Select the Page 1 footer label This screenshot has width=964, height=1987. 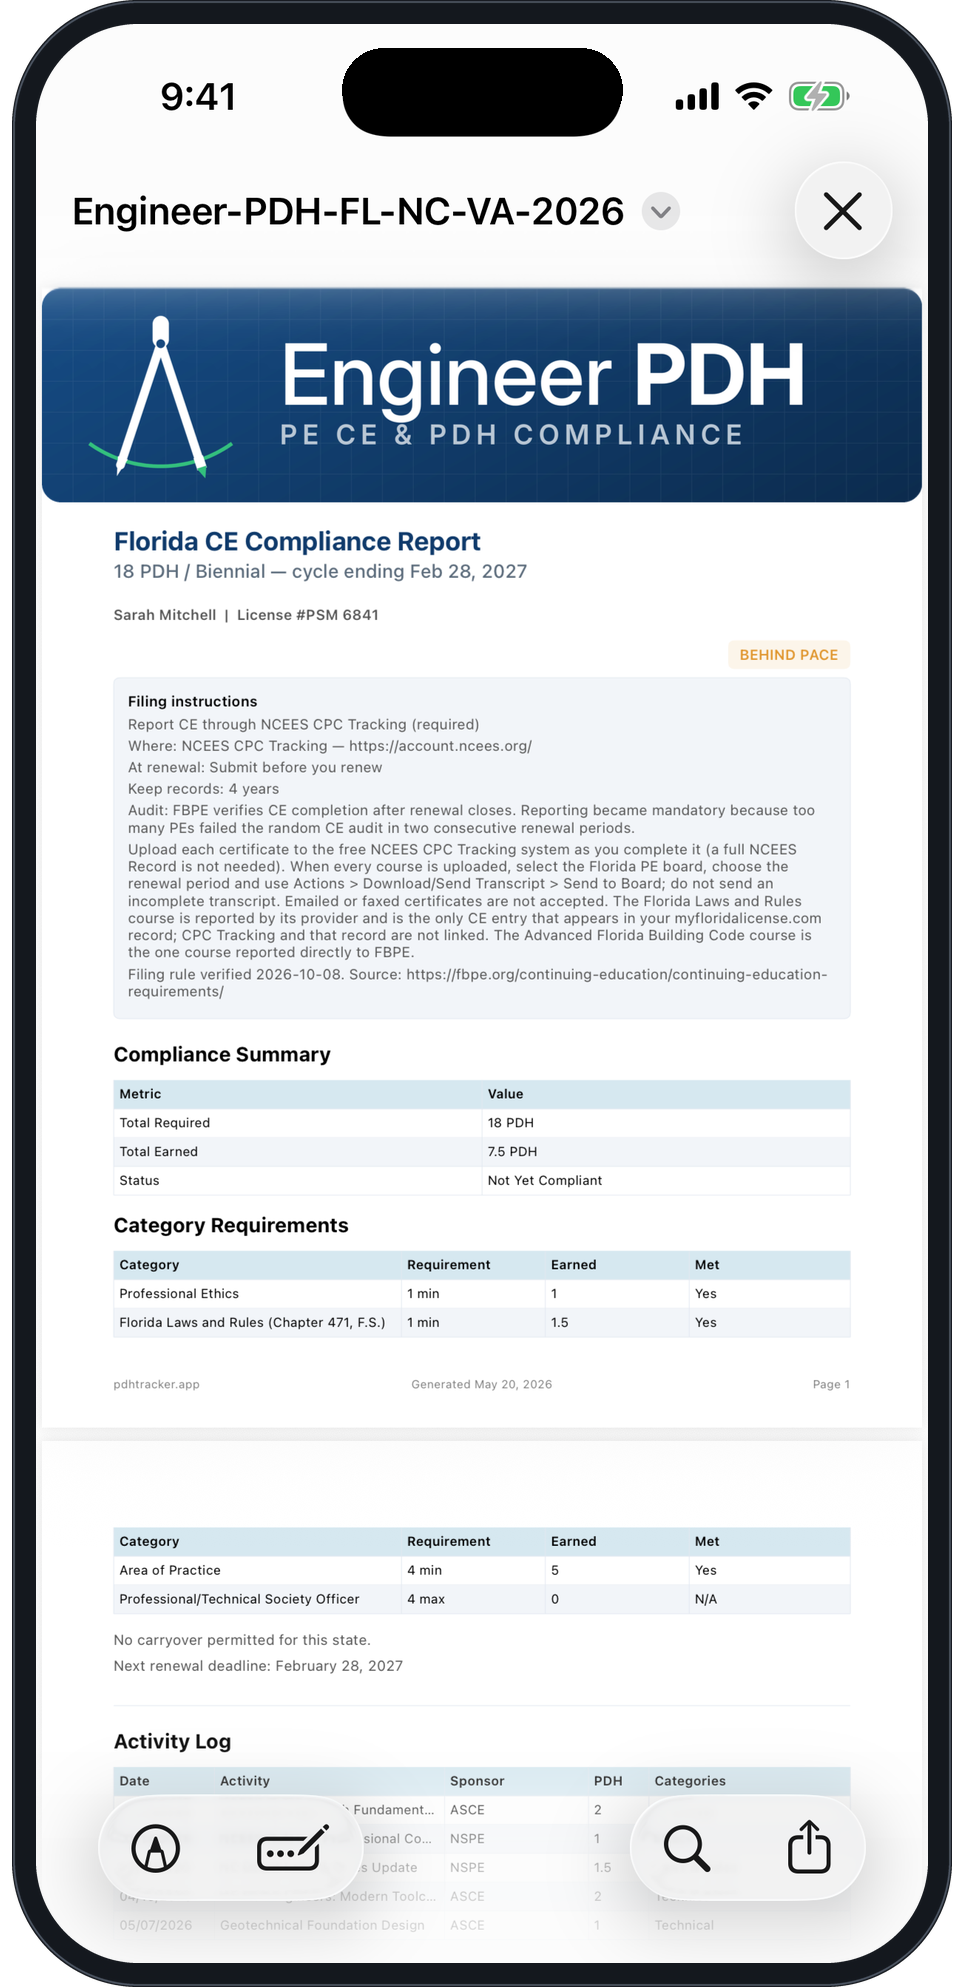click(x=831, y=1385)
